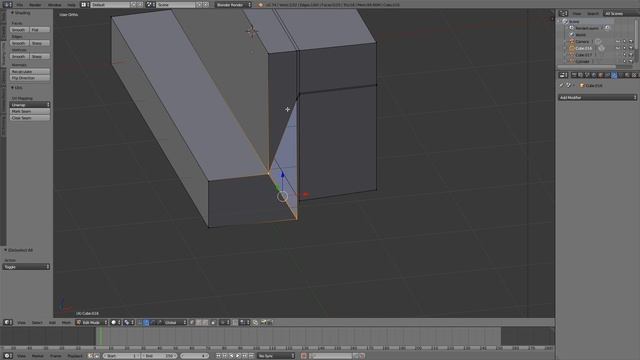Collapse the Shading panel
Image resolution: width=640 pixels, height=360 pixels.
tap(12, 13)
